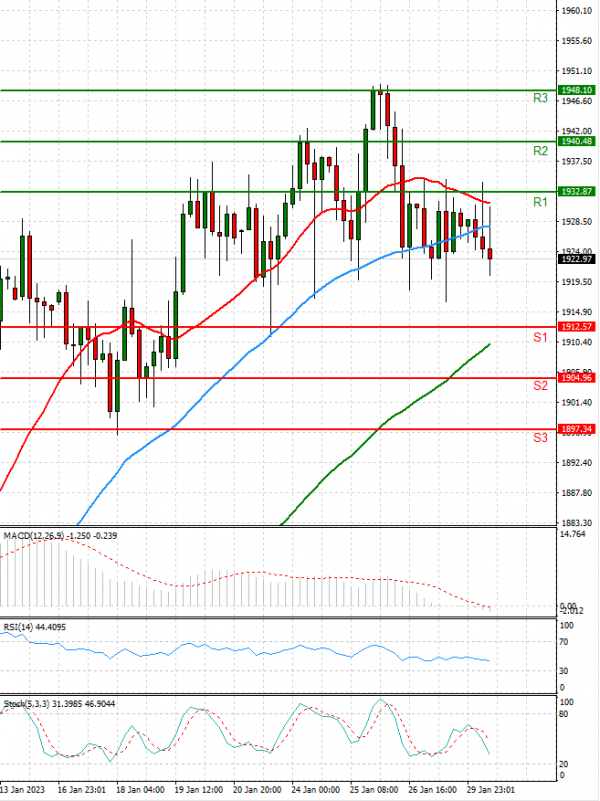The width and height of the screenshot is (600, 801).
Task: Click the 1937.50 price axis value
Action: click(577, 161)
